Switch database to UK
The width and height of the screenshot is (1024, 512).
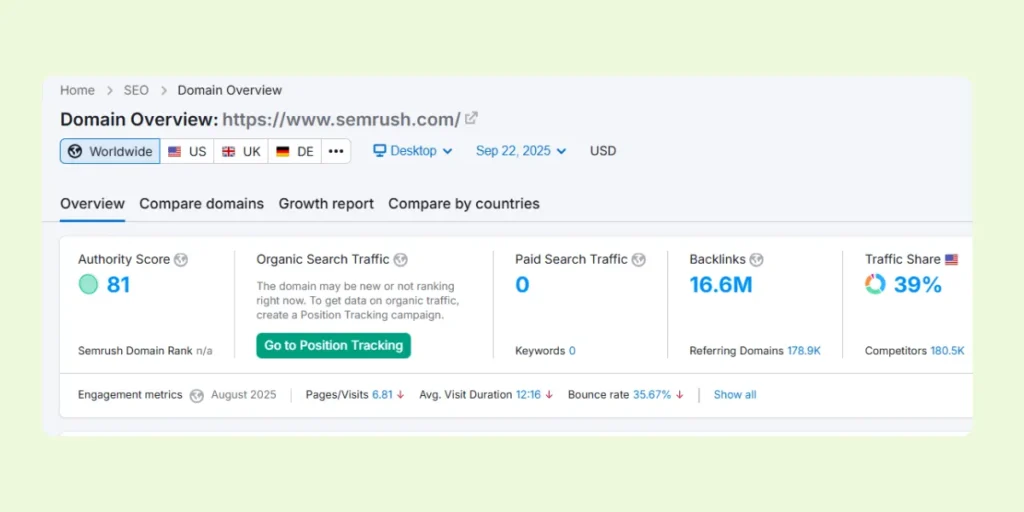pos(241,151)
